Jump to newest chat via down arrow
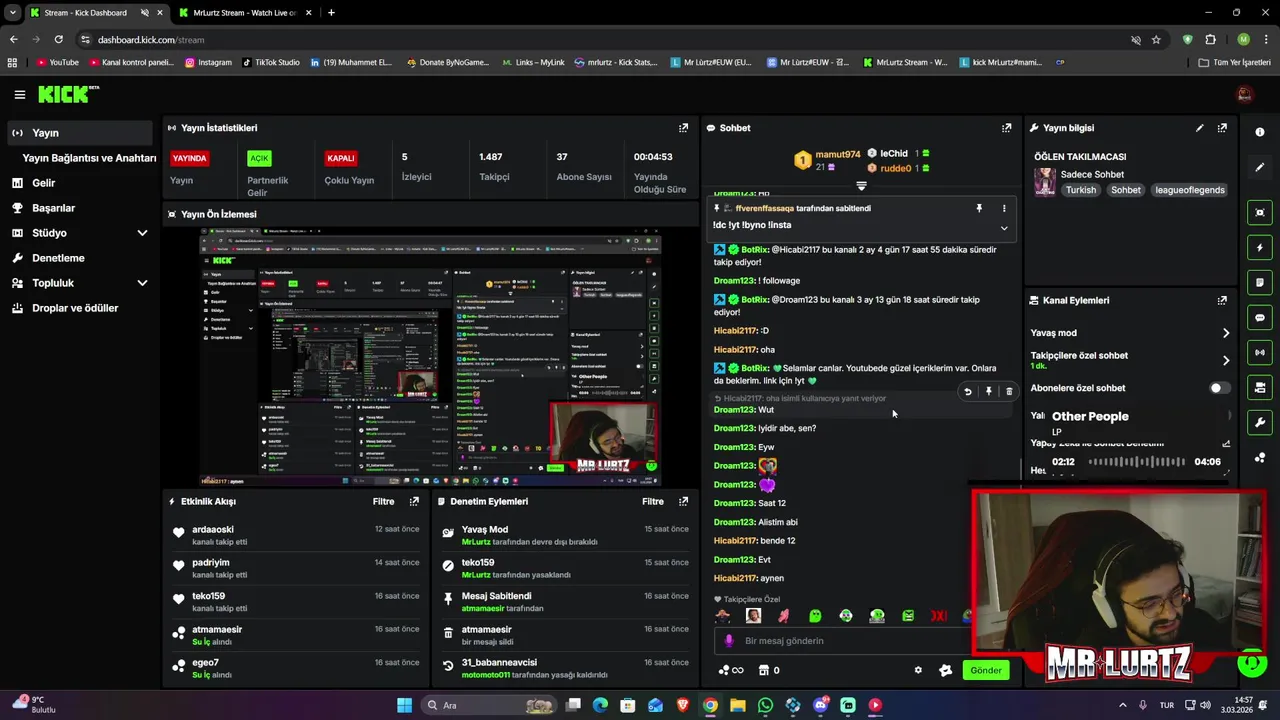 (x=861, y=186)
